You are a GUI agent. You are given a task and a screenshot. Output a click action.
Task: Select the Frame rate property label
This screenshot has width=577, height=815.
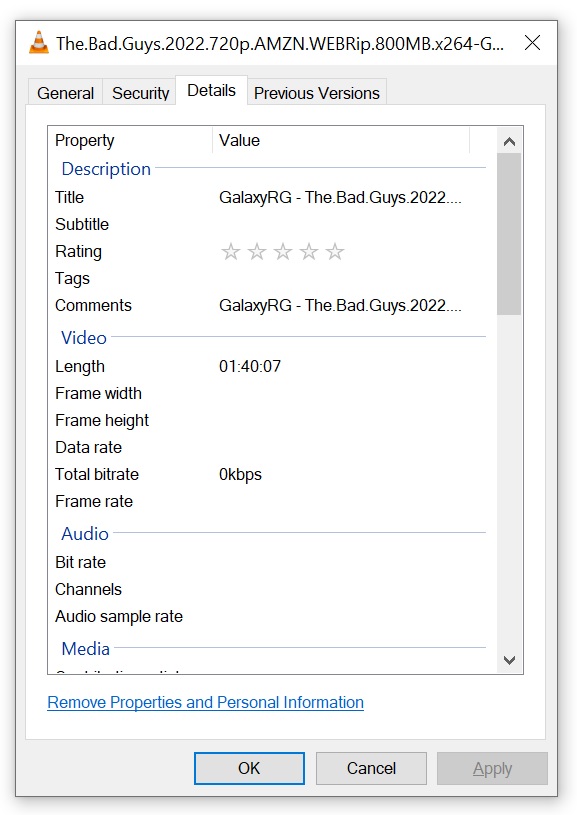94,502
